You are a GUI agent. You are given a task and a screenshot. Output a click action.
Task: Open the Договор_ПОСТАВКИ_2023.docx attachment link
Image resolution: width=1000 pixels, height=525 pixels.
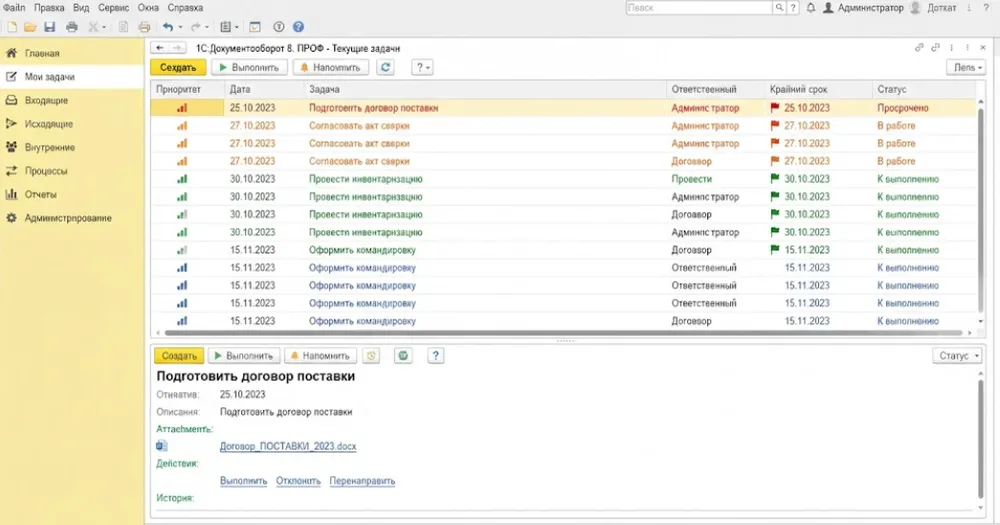288,446
